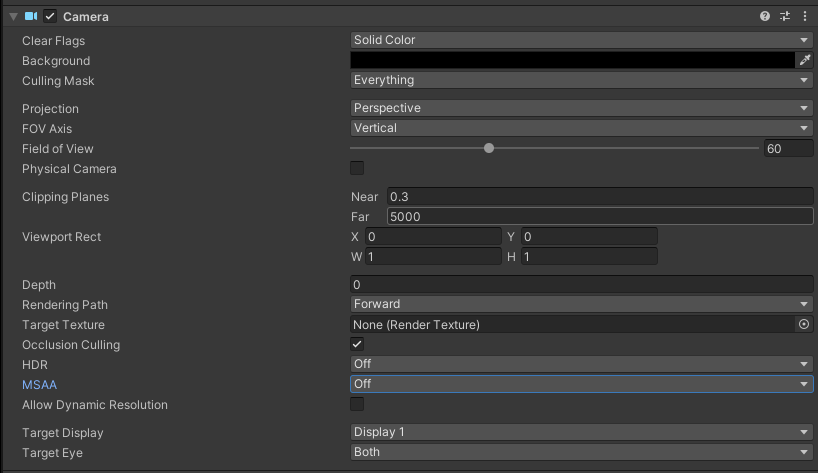
Task: Open Clear Flags dropdown showing Solid Color
Action: (x=582, y=40)
